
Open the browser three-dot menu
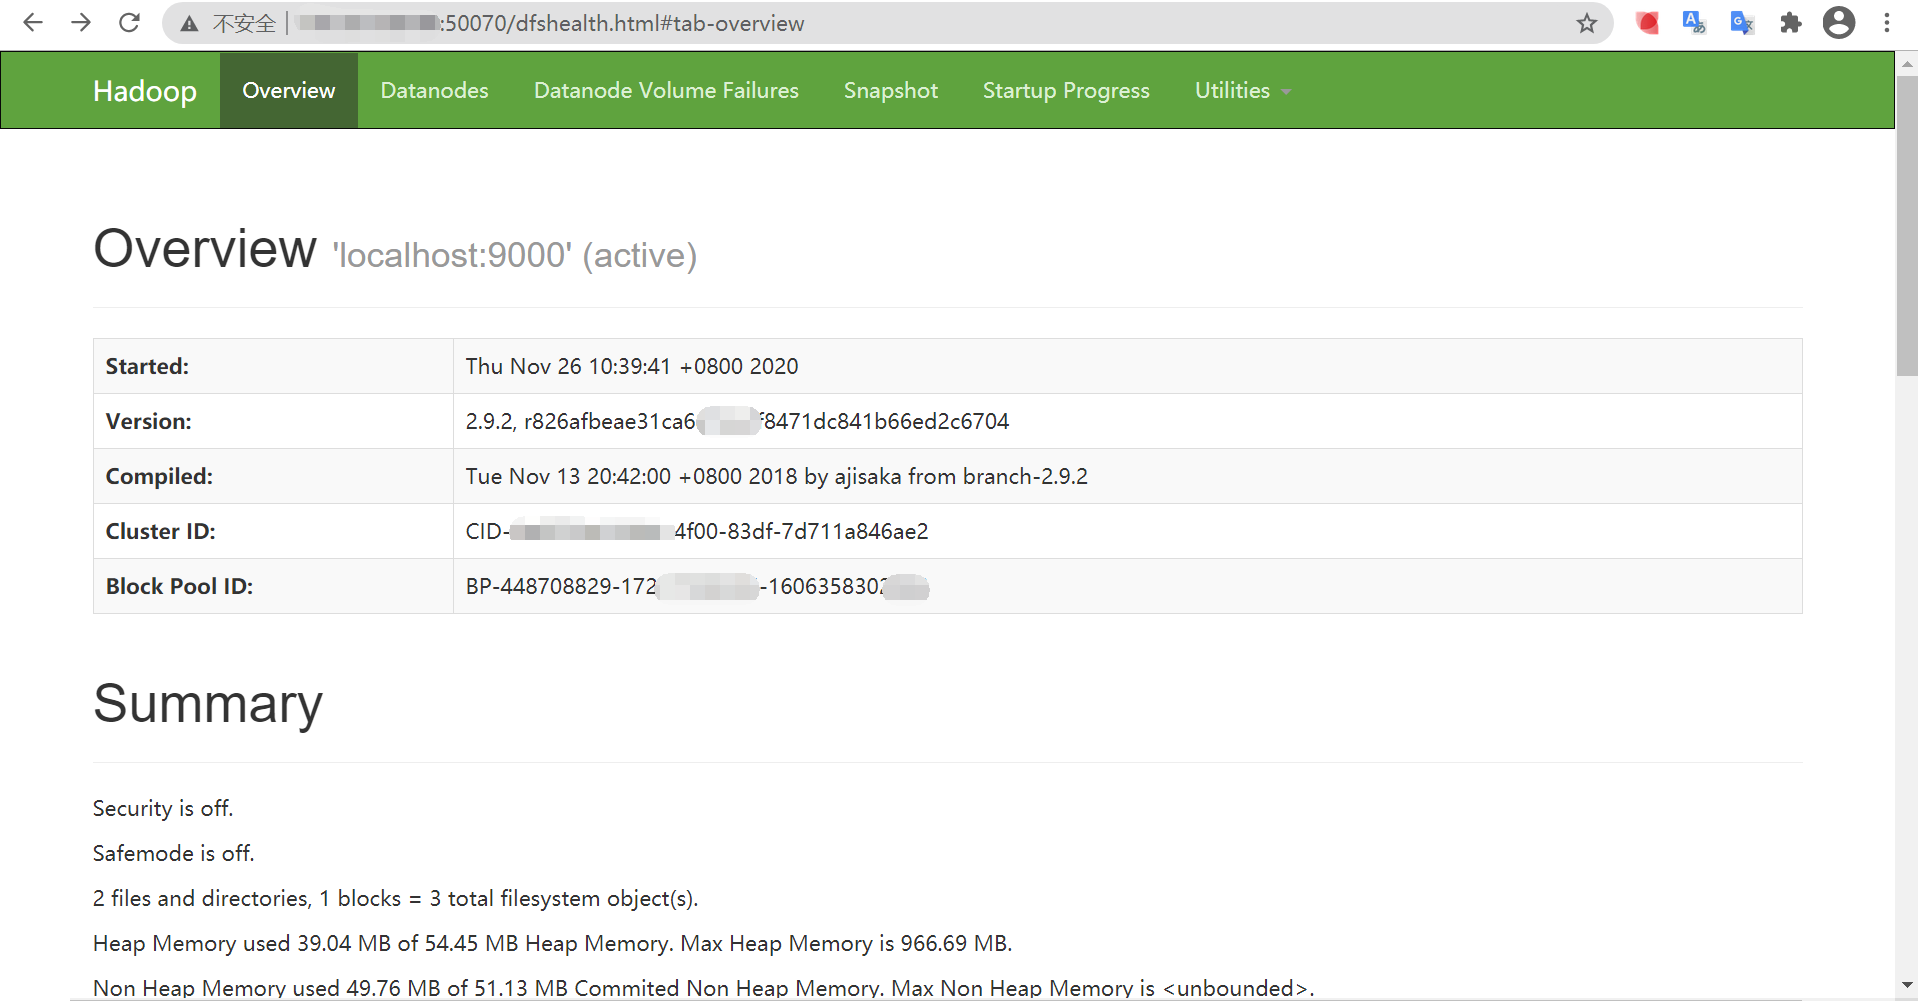(x=1887, y=23)
